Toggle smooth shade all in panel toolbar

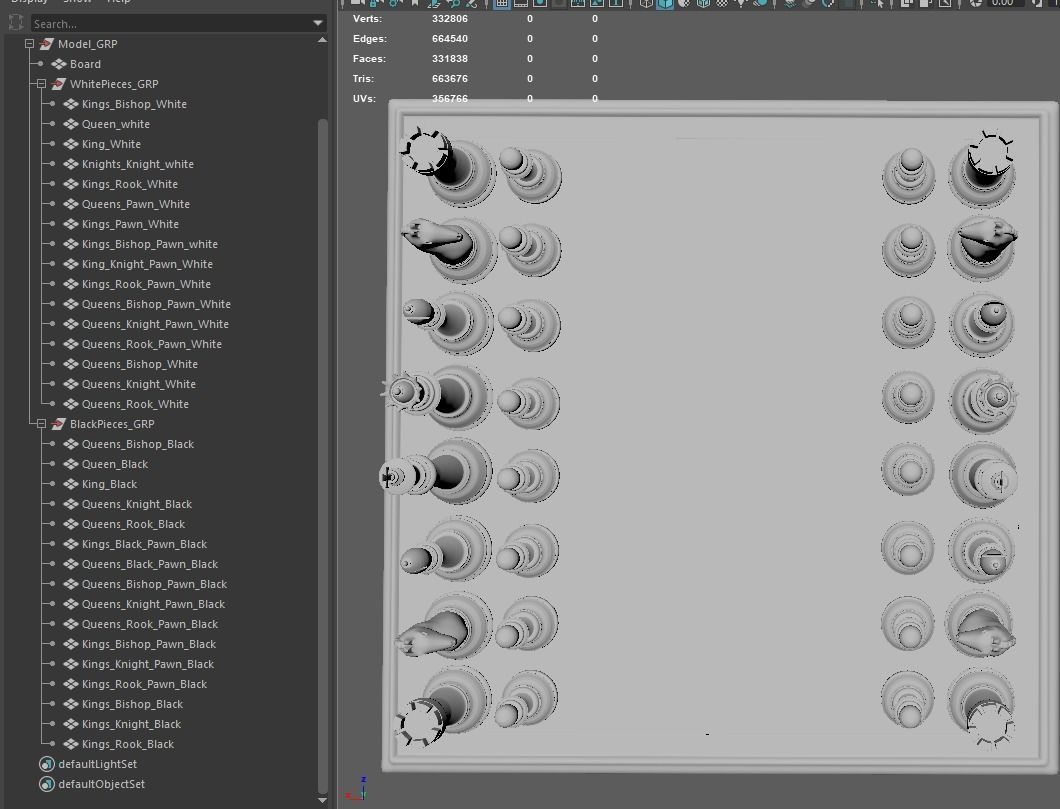665,3
